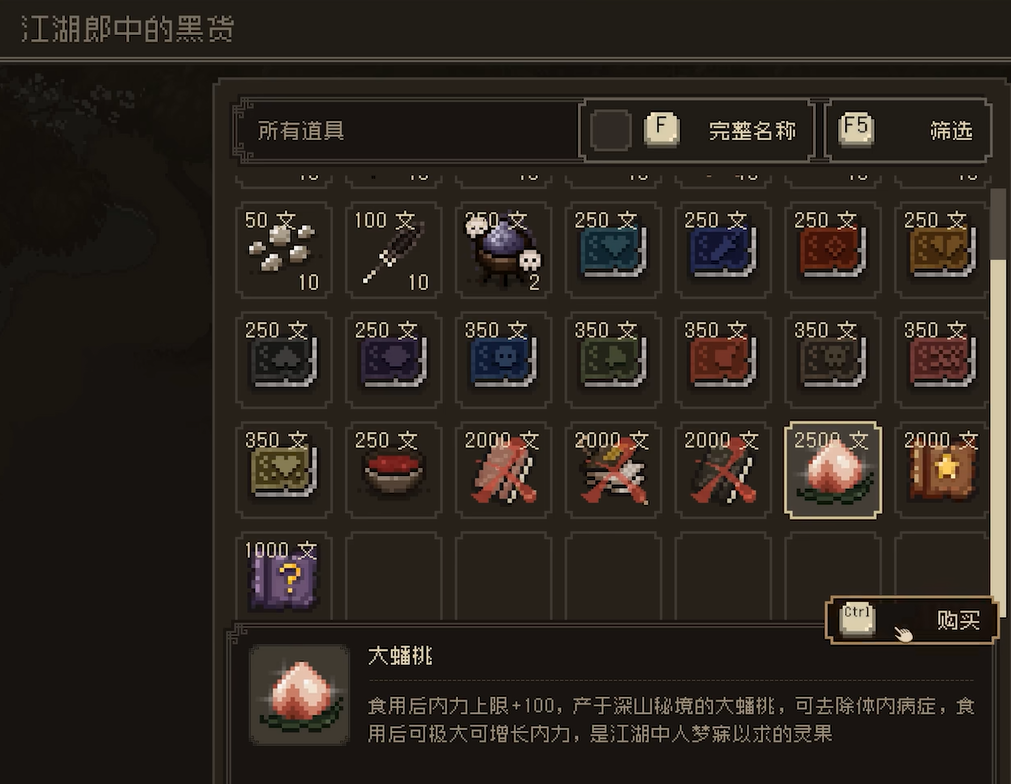Pick the poison cauldron with skulls
Screen dimensions: 1011x784
pos(504,250)
